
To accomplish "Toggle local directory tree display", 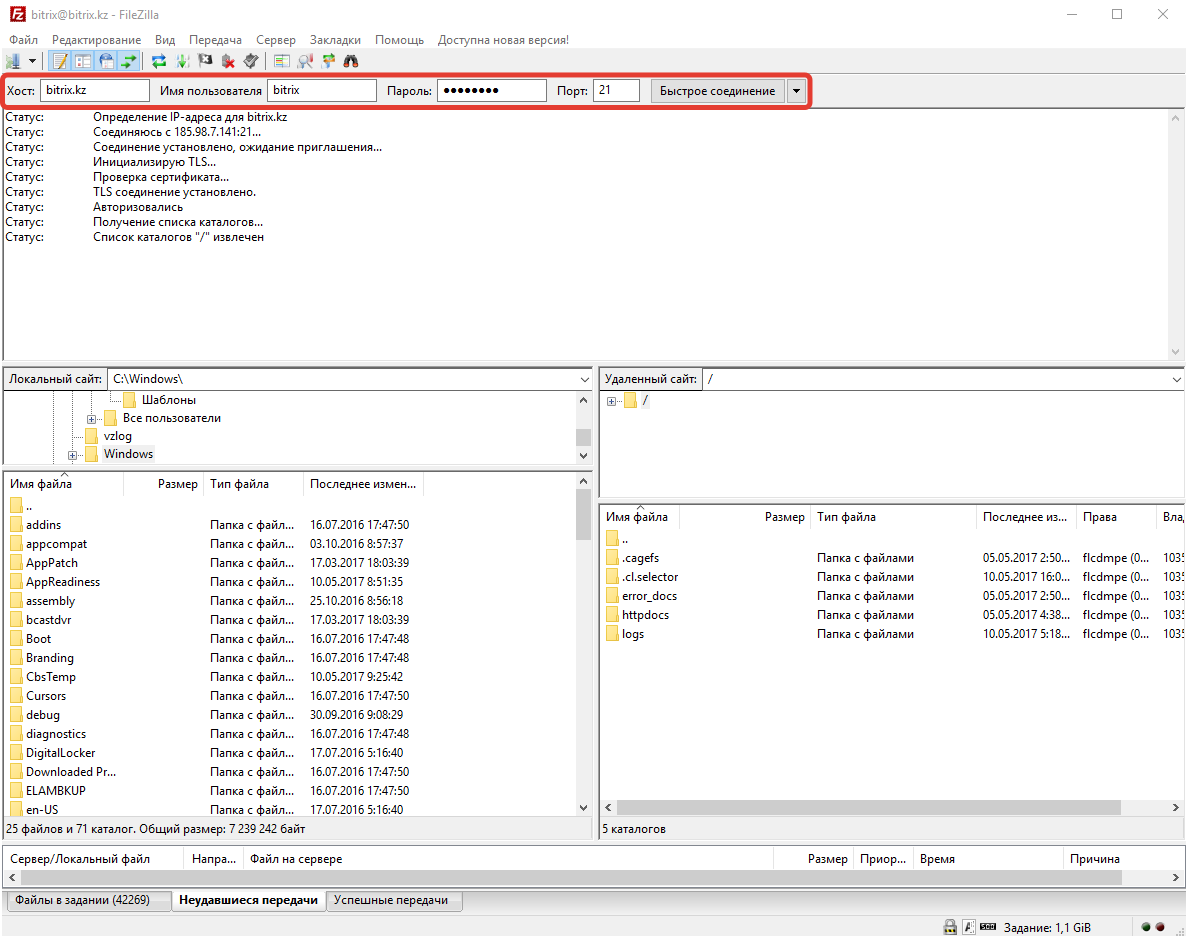I will (83, 61).
